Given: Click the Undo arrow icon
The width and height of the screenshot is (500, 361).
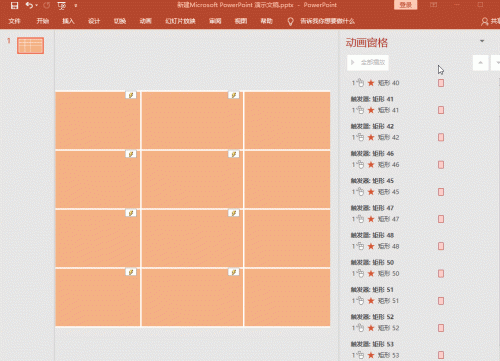Looking at the screenshot, I should click(29, 5).
